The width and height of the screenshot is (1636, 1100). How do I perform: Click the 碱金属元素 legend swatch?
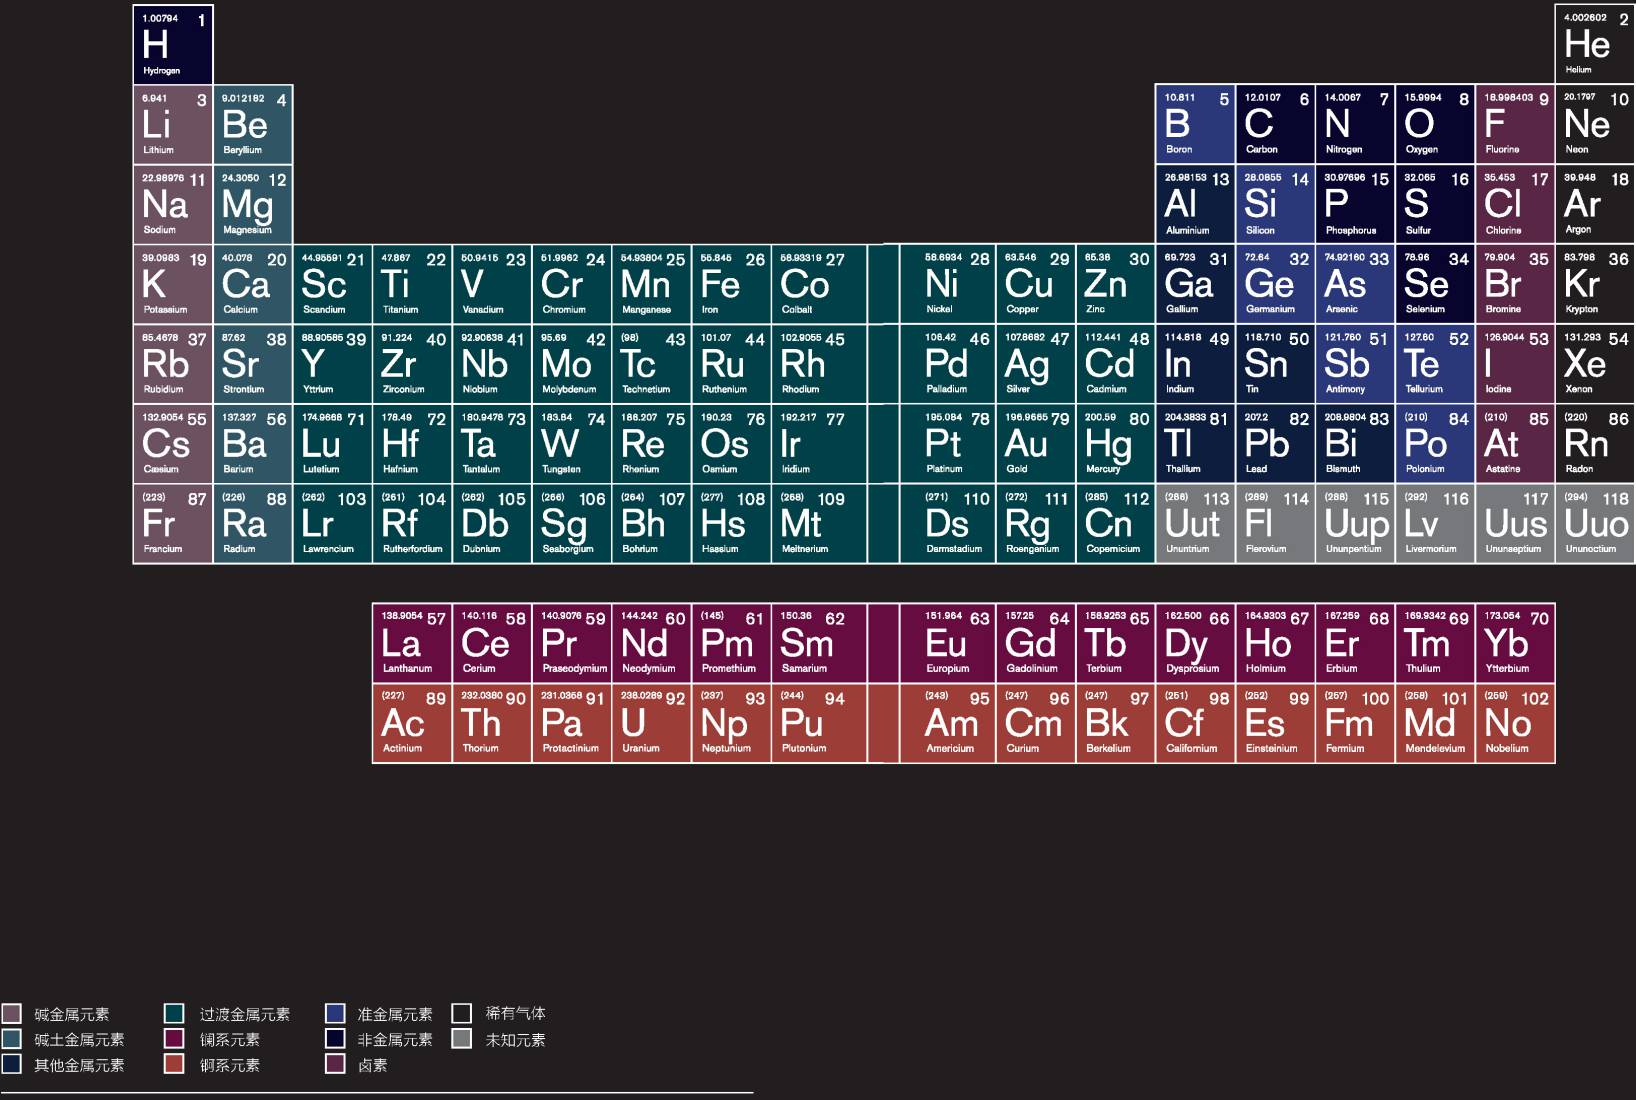(12, 1013)
